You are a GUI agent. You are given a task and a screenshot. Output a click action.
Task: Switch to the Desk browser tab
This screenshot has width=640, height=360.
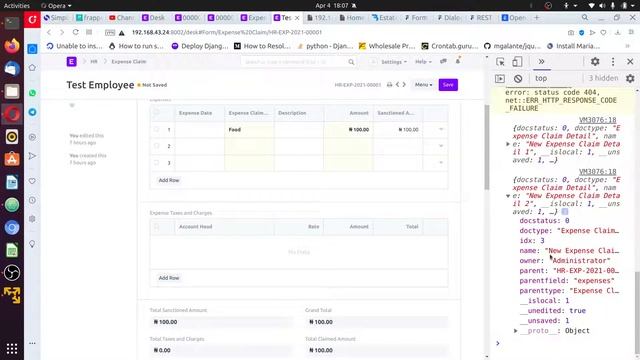pos(154,18)
